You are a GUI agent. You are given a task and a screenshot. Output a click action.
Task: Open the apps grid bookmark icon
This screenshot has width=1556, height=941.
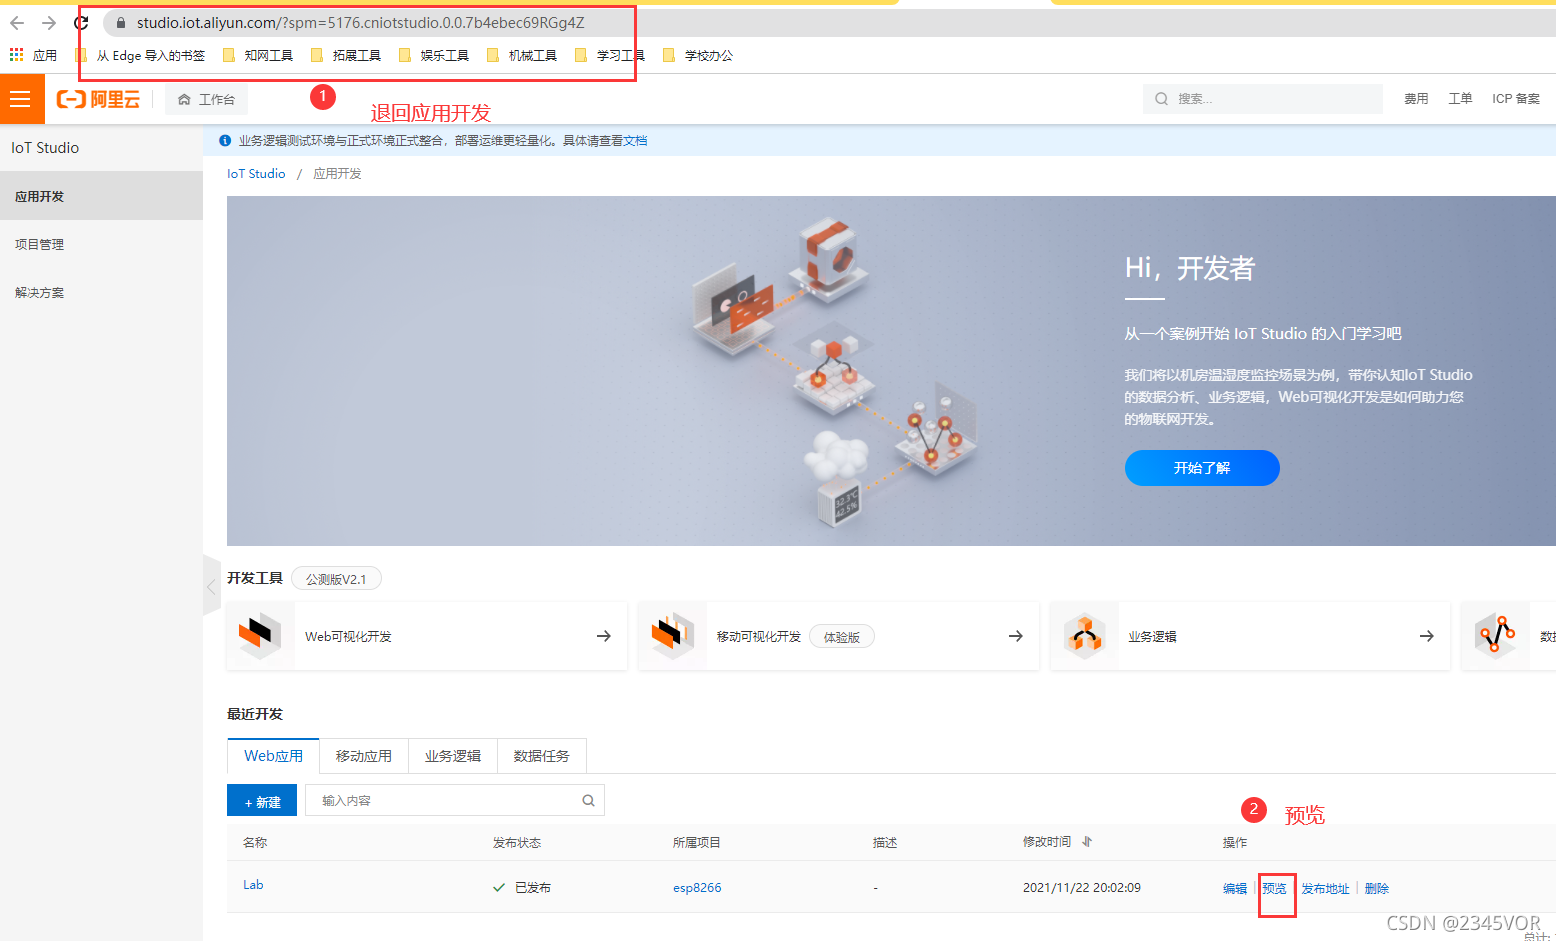(x=17, y=55)
